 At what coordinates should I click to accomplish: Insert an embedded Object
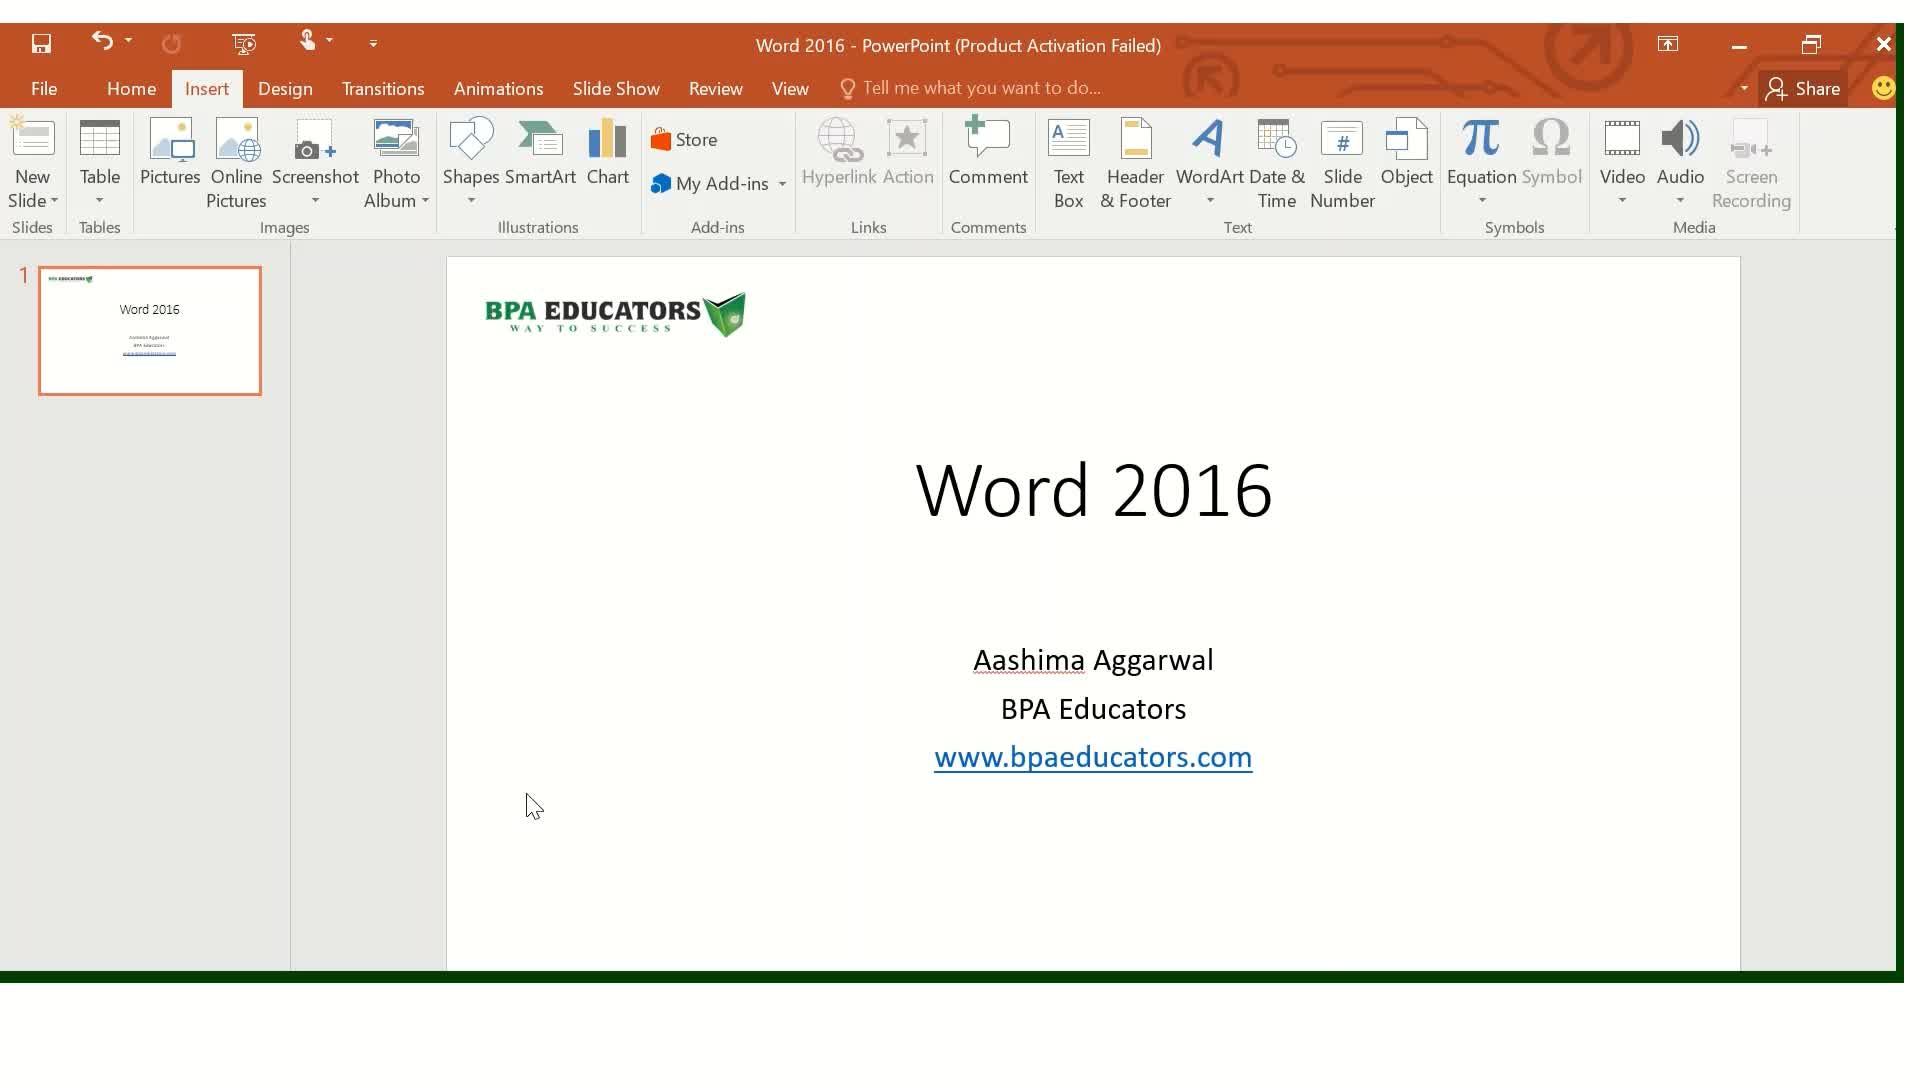(1406, 152)
